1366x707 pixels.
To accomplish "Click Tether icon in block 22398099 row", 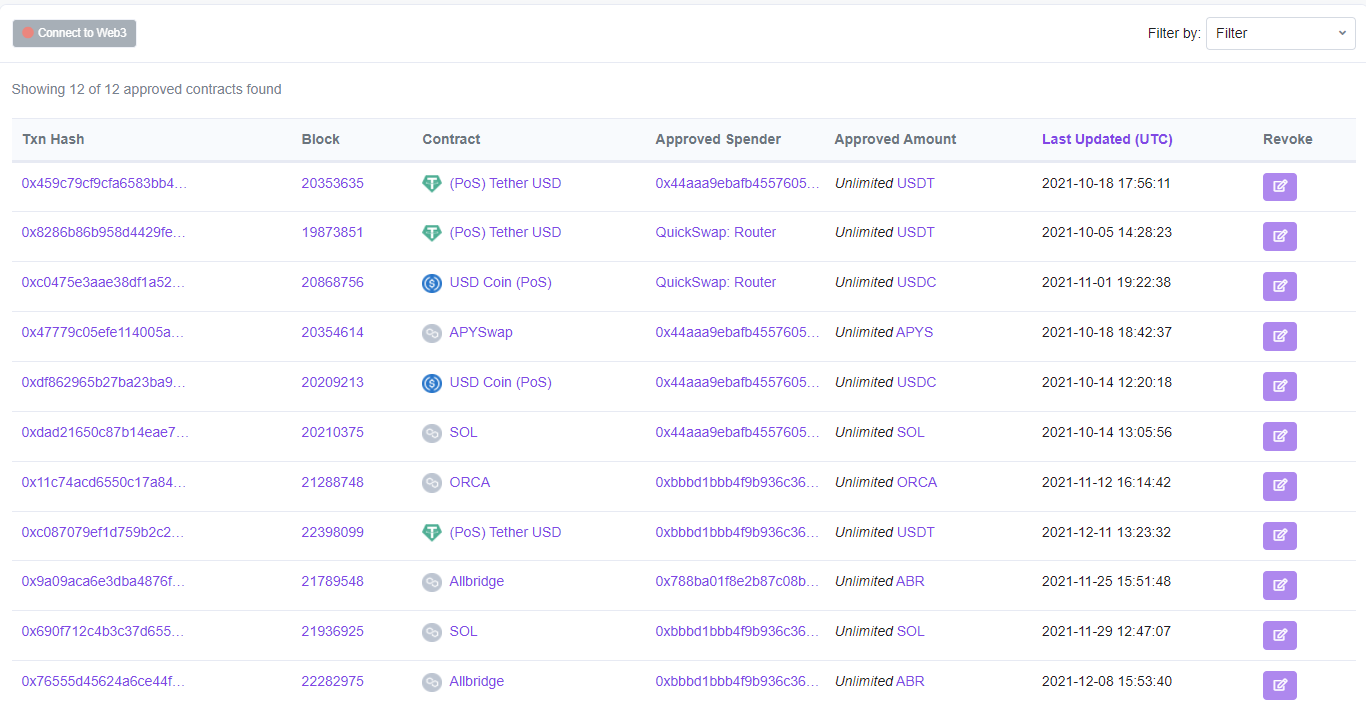I will tap(432, 533).
